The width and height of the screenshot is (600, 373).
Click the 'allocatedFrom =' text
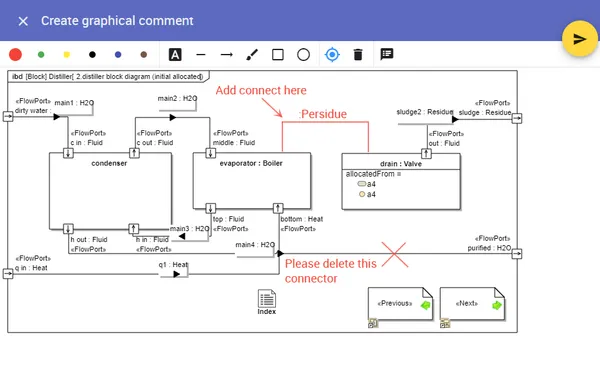coord(373,174)
